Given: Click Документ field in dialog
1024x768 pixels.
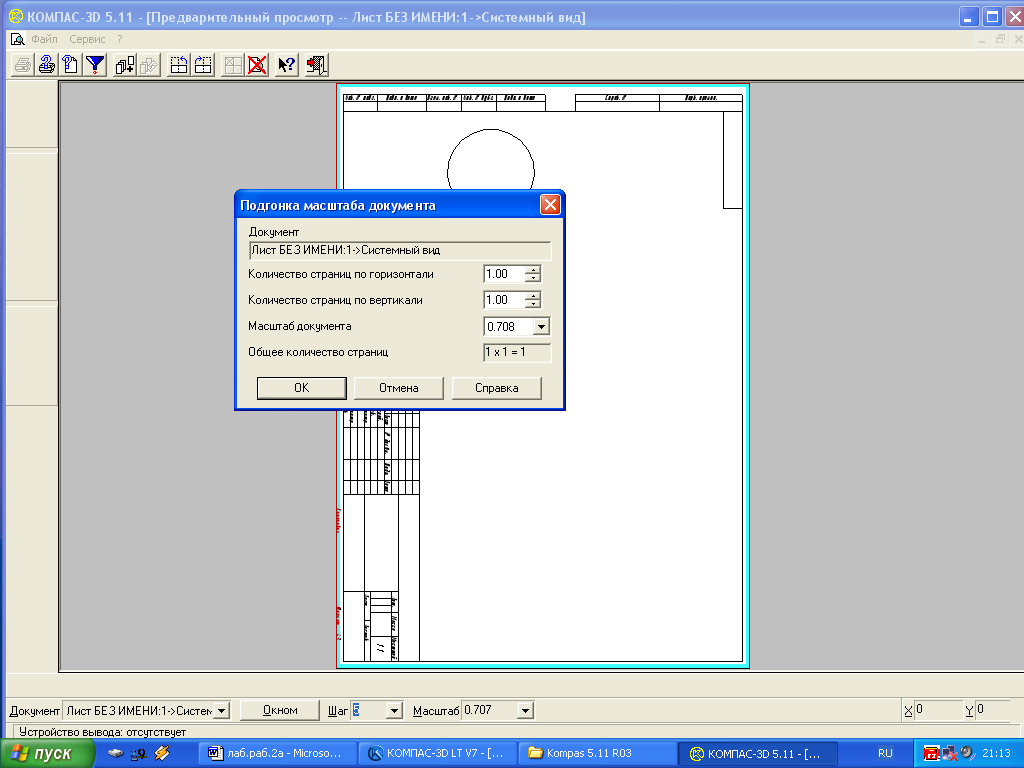Looking at the screenshot, I should click(x=400, y=250).
